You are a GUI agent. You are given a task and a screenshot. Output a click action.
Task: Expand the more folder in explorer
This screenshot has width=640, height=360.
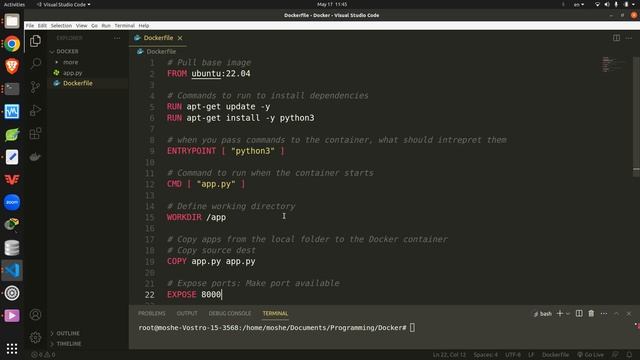point(71,62)
